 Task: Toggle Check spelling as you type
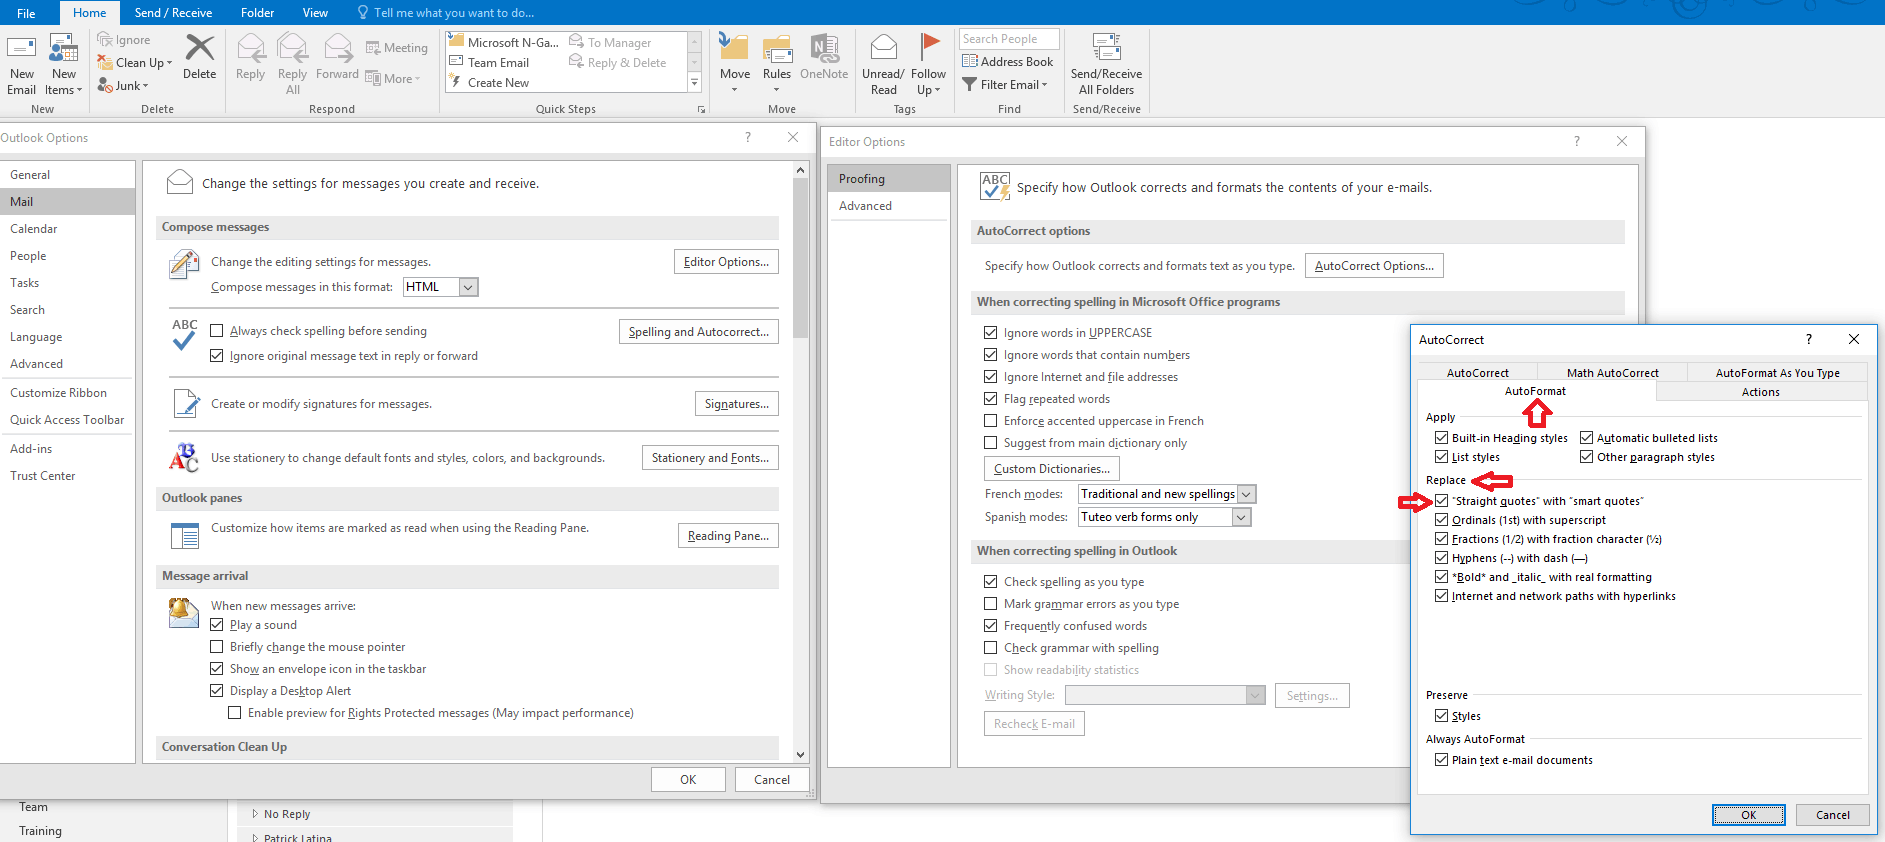point(990,582)
